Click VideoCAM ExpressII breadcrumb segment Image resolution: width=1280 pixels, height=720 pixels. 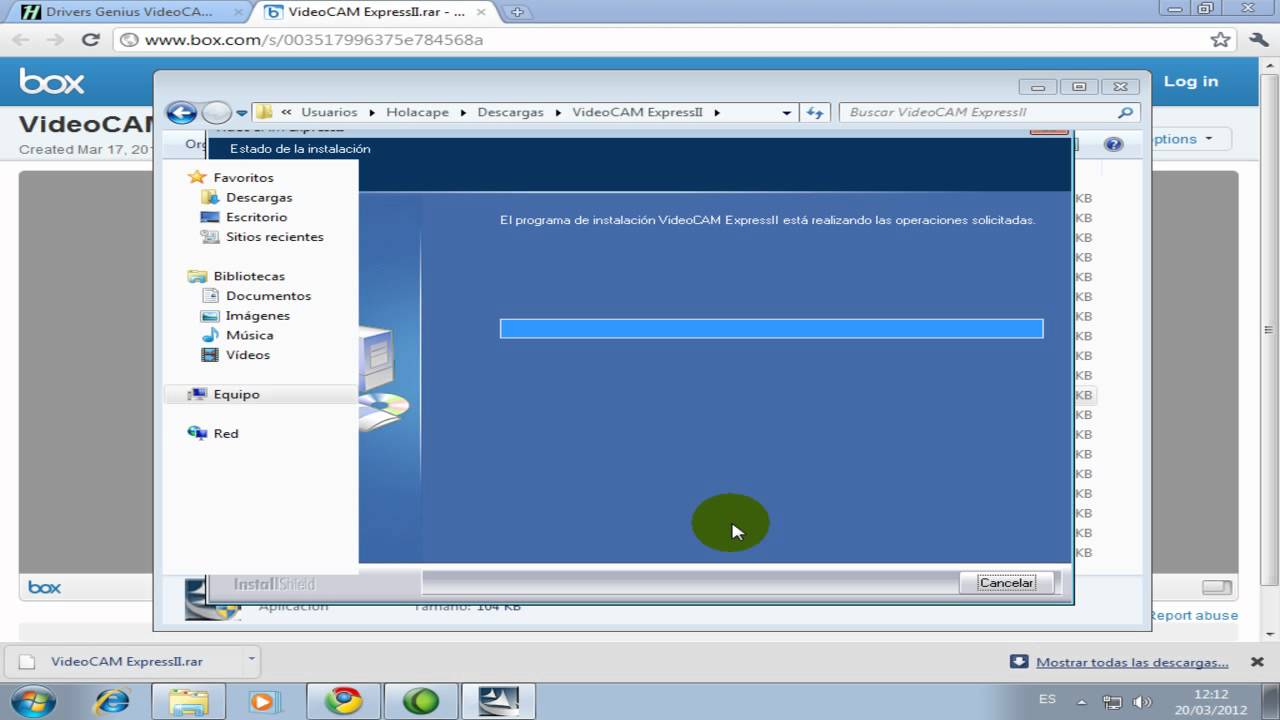click(x=637, y=112)
